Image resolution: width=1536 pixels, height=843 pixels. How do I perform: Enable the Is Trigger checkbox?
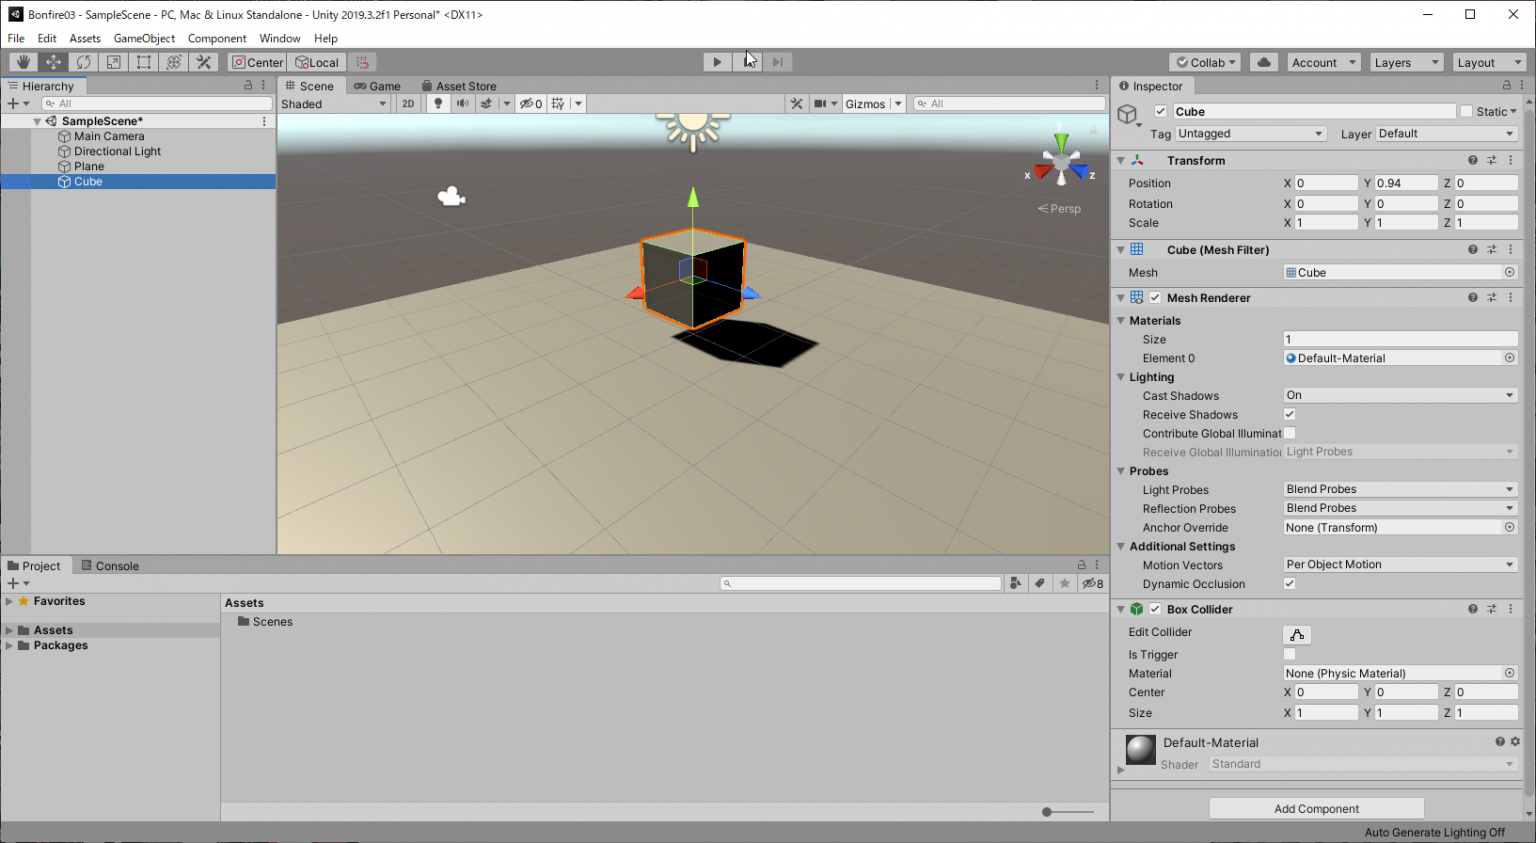pyautogui.click(x=1290, y=654)
